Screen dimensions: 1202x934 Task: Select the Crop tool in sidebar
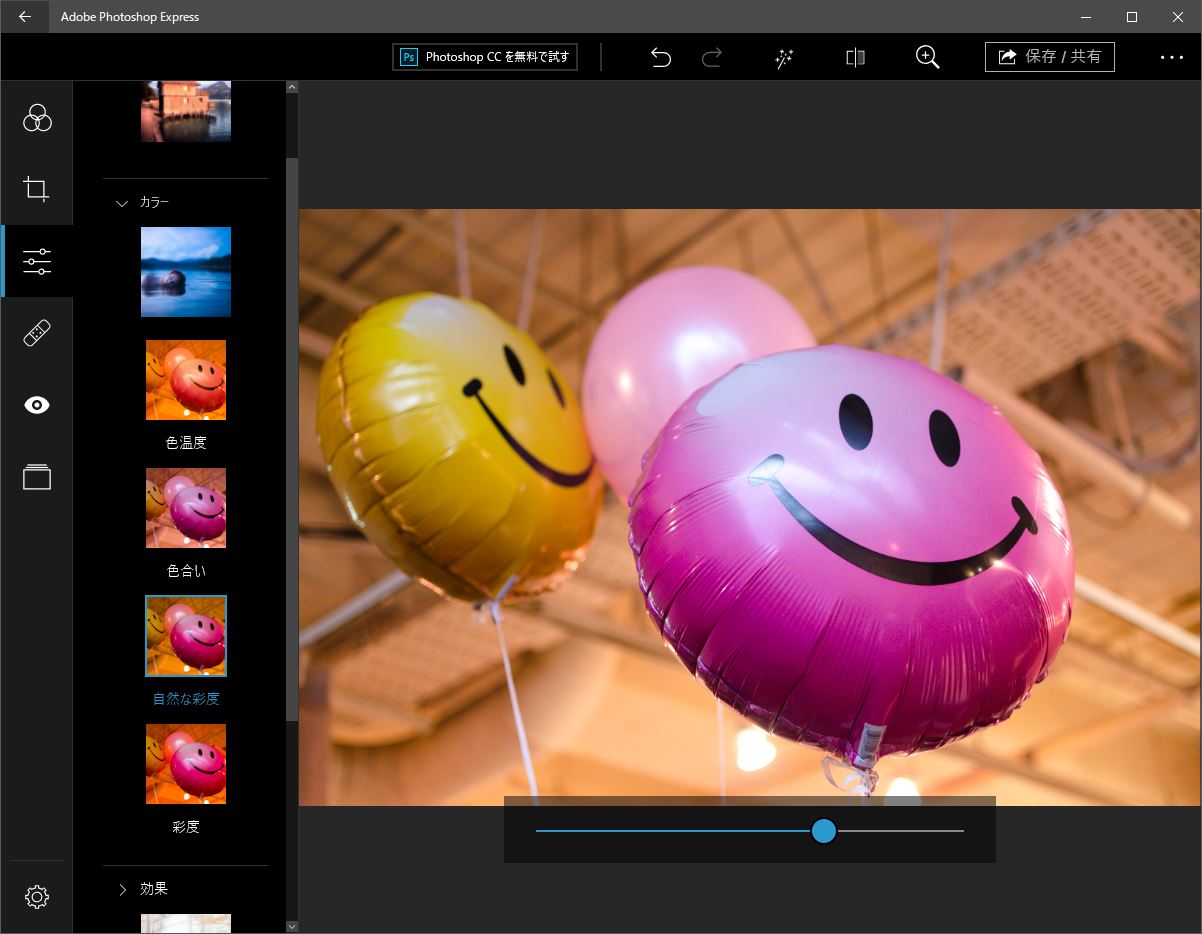(x=37, y=189)
